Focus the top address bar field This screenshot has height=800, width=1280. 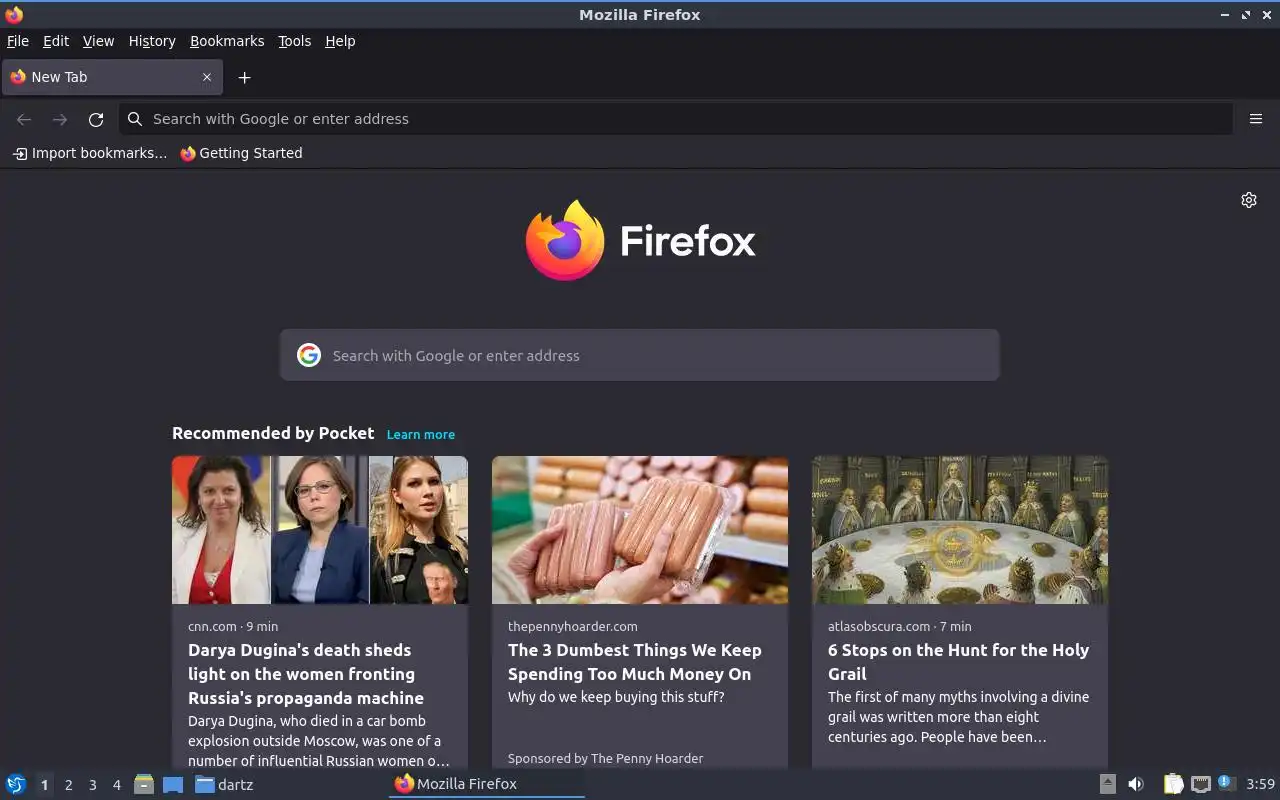pyautogui.click(x=676, y=119)
